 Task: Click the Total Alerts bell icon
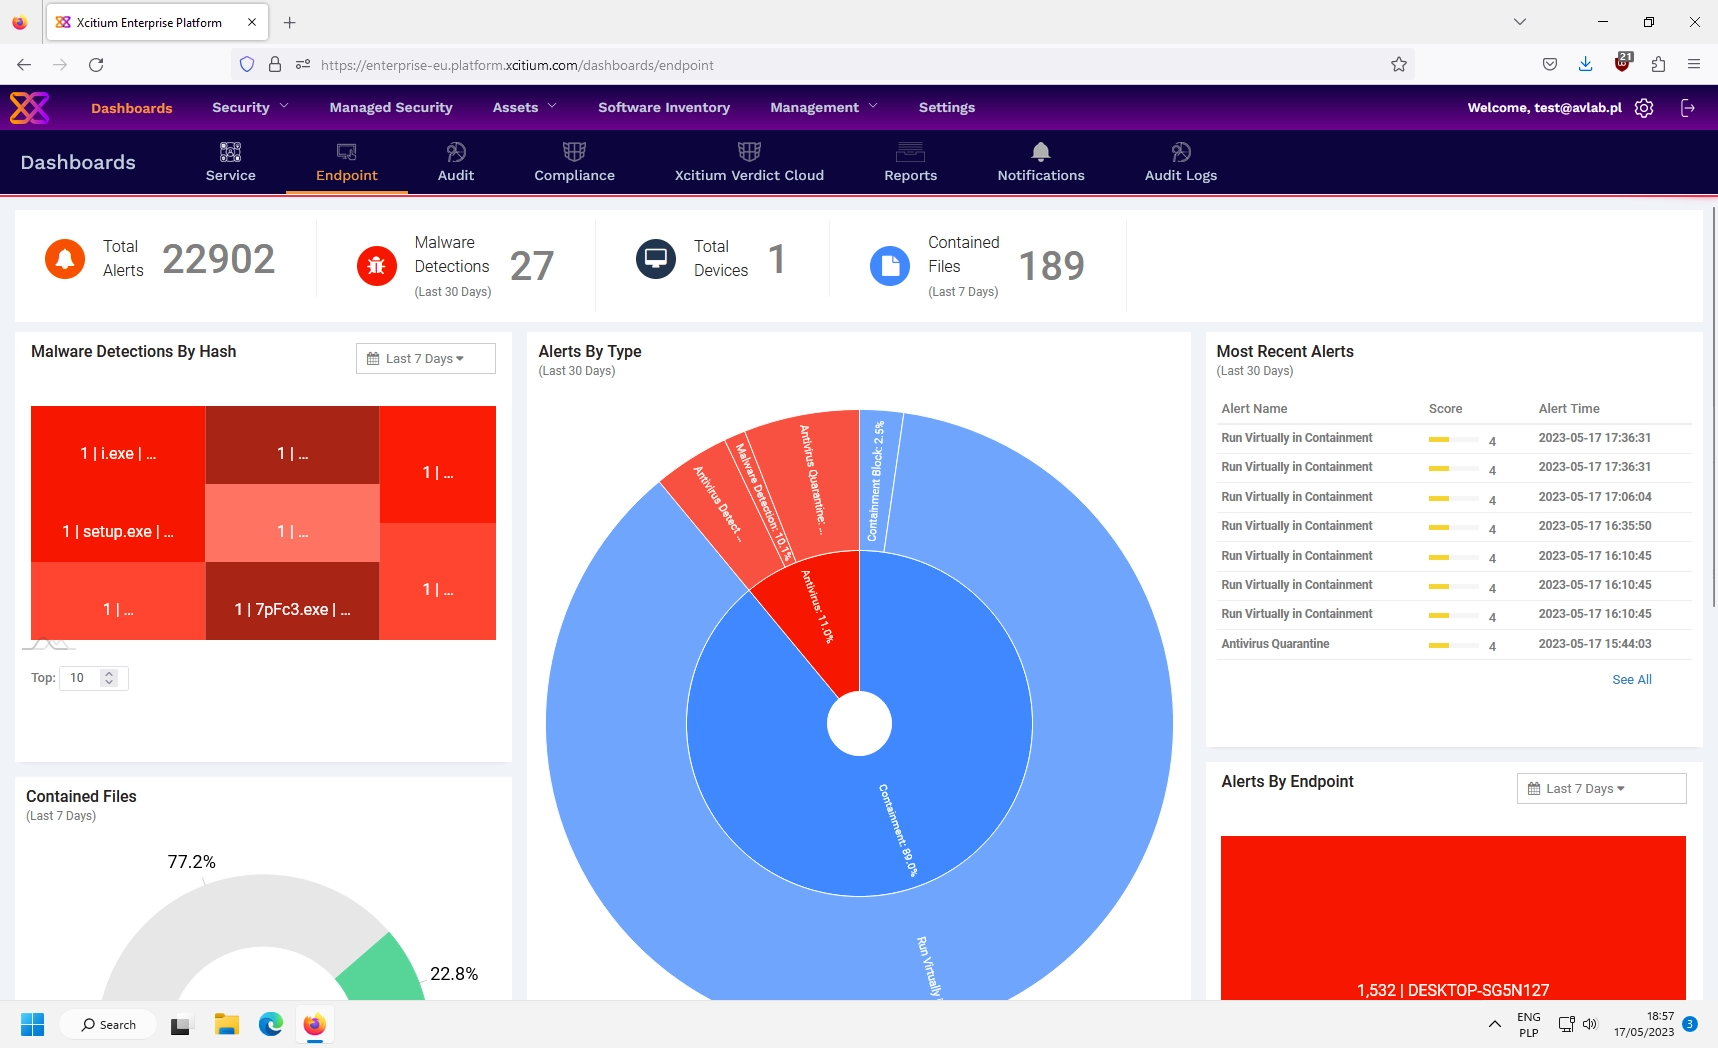click(65, 259)
